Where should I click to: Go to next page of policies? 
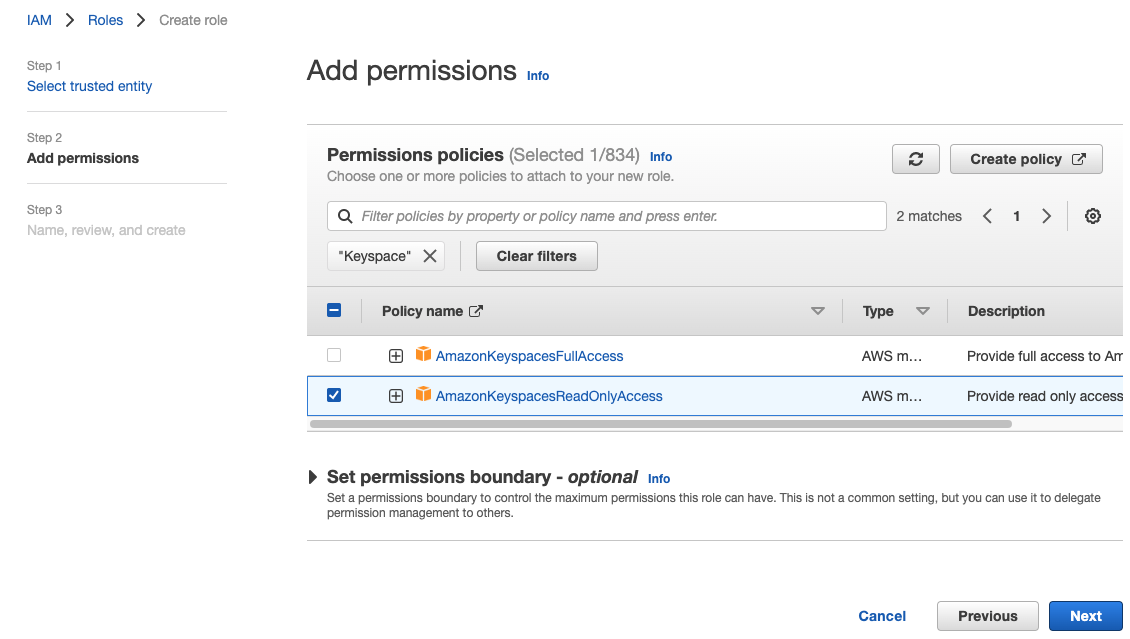point(1046,216)
